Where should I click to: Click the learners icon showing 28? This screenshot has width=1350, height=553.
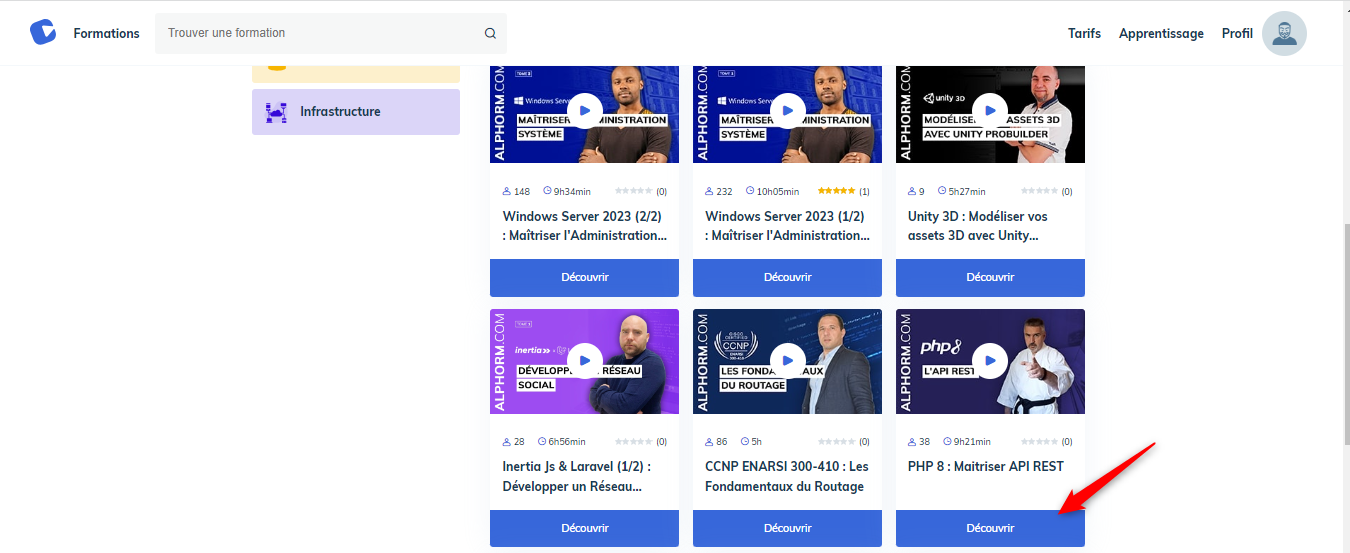point(507,441)
